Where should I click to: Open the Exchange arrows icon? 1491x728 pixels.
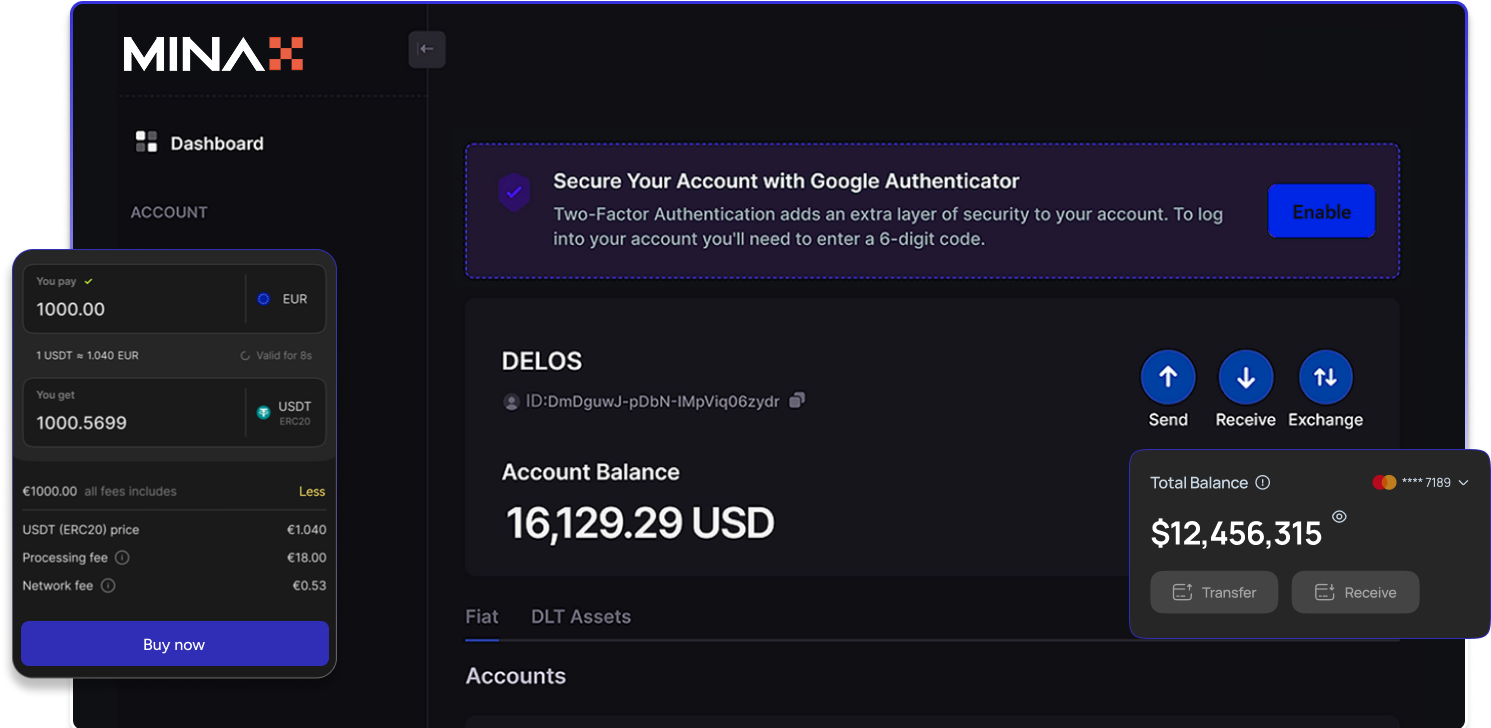(x=1325, y=377)
